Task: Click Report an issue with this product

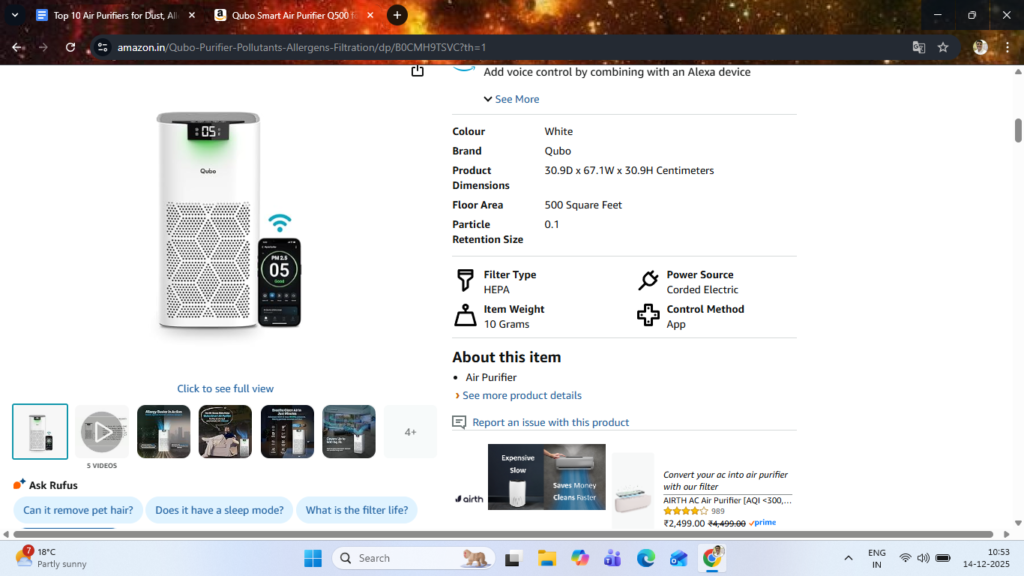Action: click(x=550, y=422)
